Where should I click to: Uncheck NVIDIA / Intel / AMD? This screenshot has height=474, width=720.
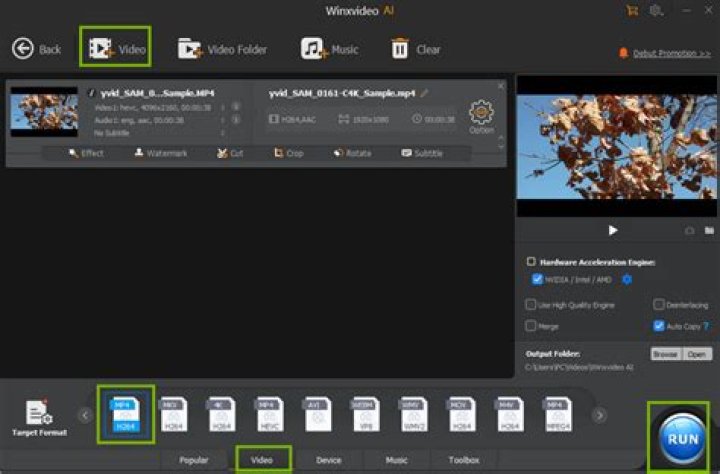pos(537,279)
